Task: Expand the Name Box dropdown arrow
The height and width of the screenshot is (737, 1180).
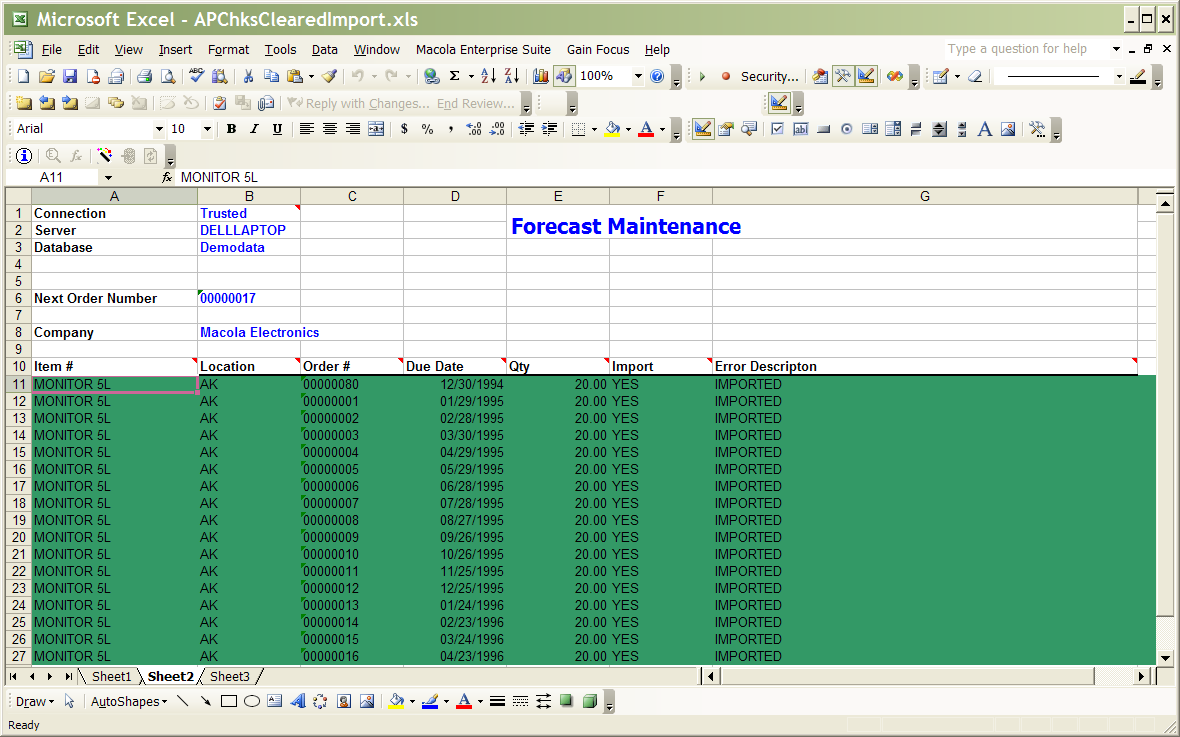Action: 108,177
